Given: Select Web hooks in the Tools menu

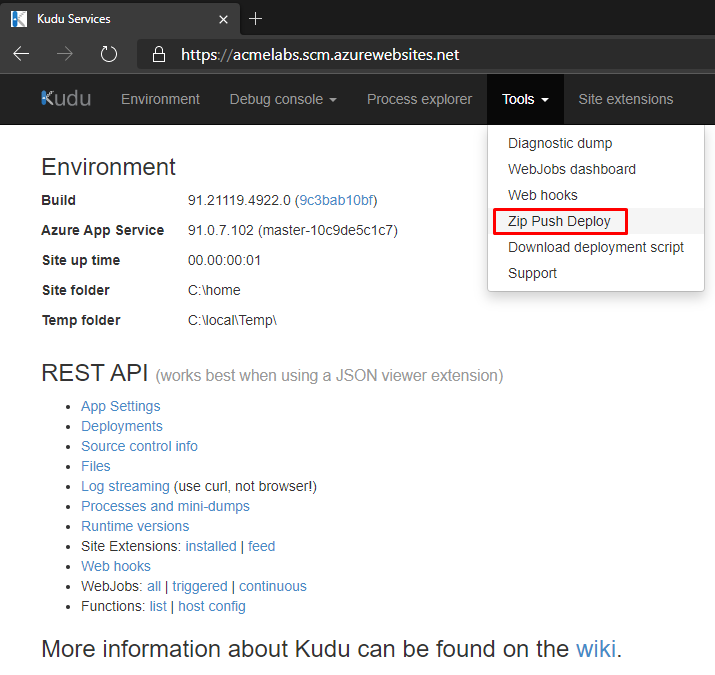Looking at the screenshot, I should pos(543,195).
